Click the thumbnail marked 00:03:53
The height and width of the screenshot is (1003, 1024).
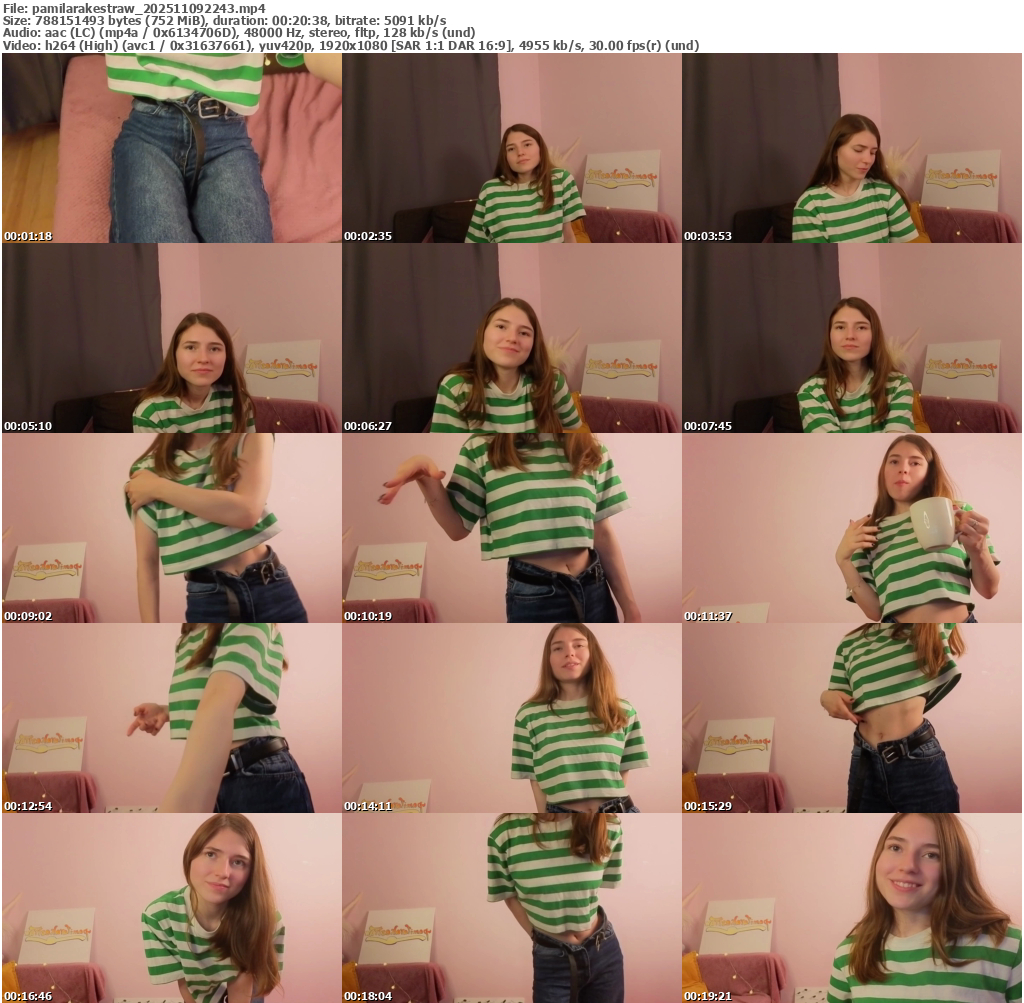(x=851, y=148)
